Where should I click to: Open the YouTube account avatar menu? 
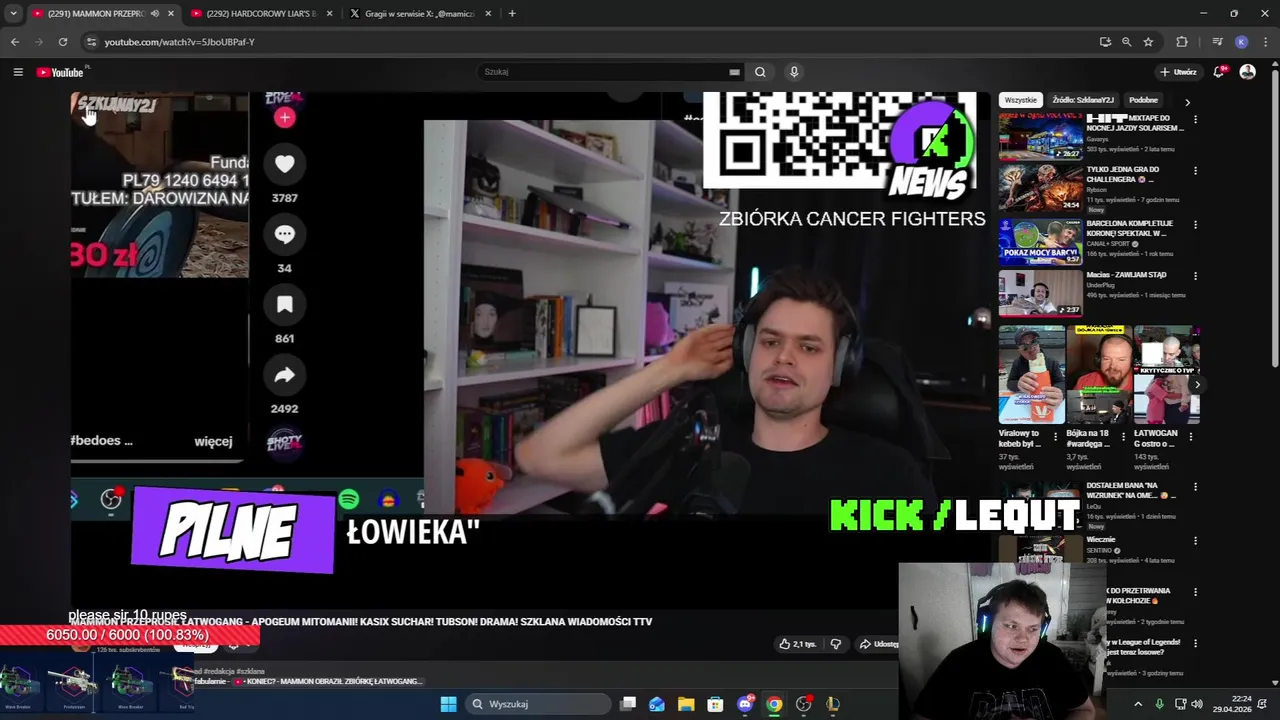[x=1247, y=72]
